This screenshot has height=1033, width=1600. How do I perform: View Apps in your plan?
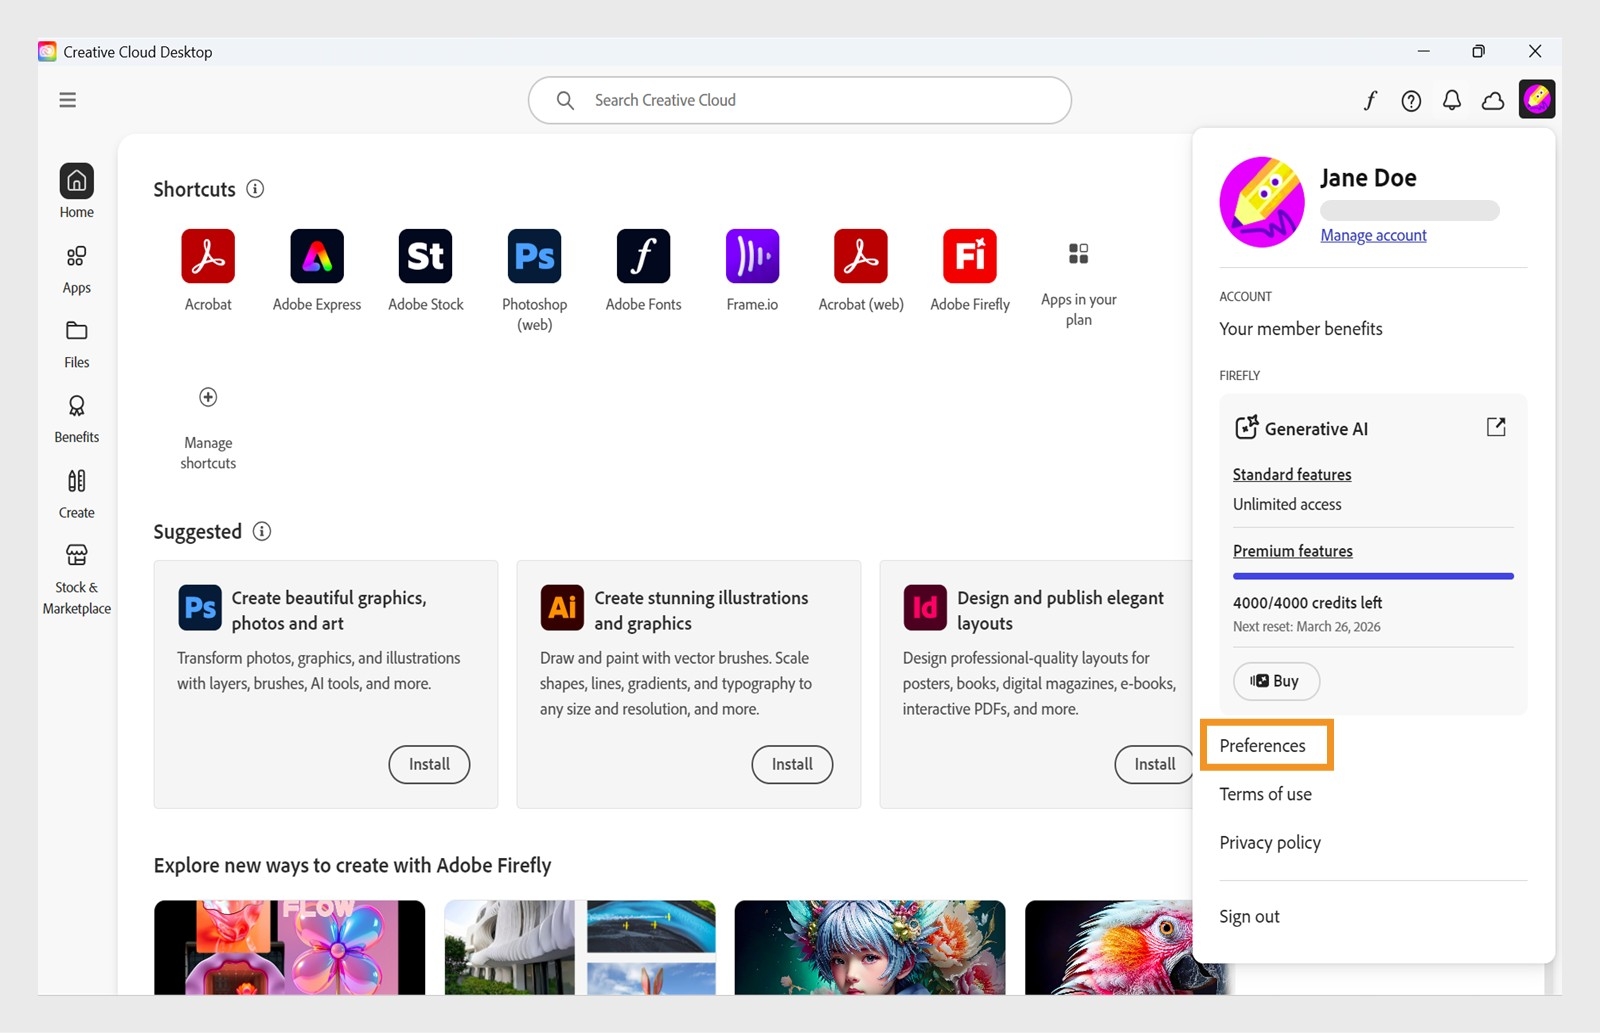1077,256
